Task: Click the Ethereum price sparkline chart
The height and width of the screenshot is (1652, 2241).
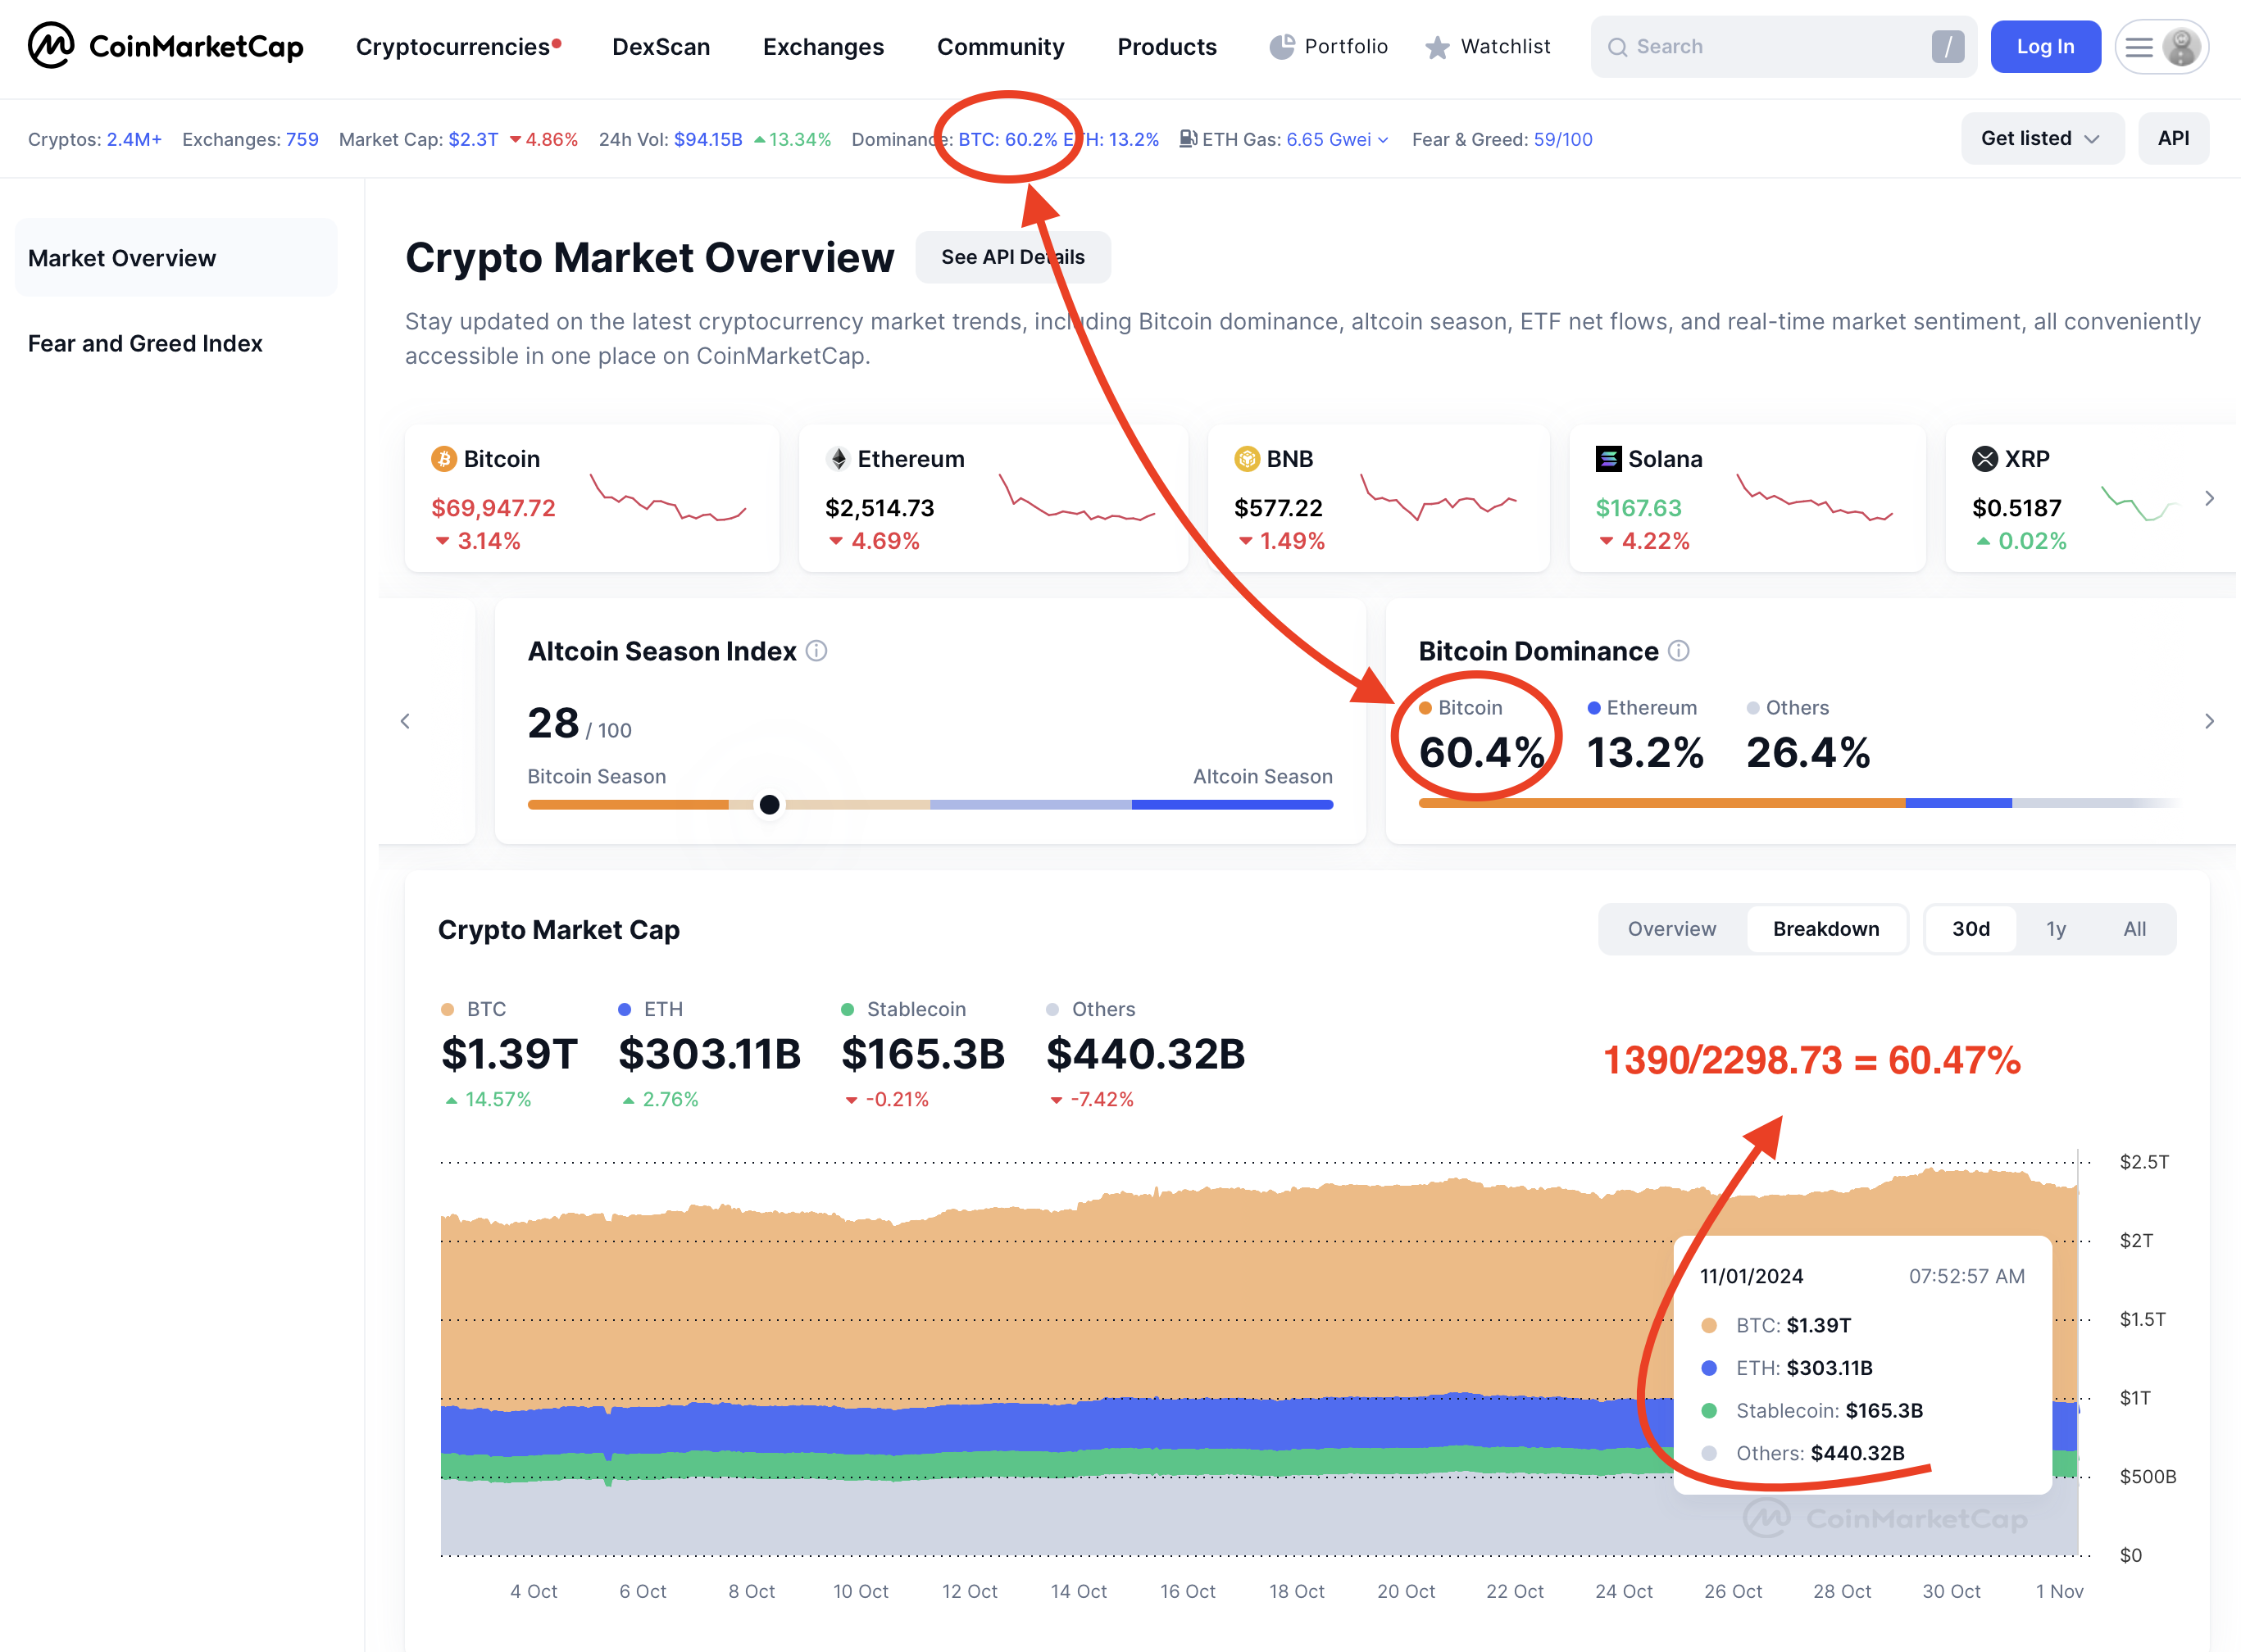Action: coord(1077,498)
